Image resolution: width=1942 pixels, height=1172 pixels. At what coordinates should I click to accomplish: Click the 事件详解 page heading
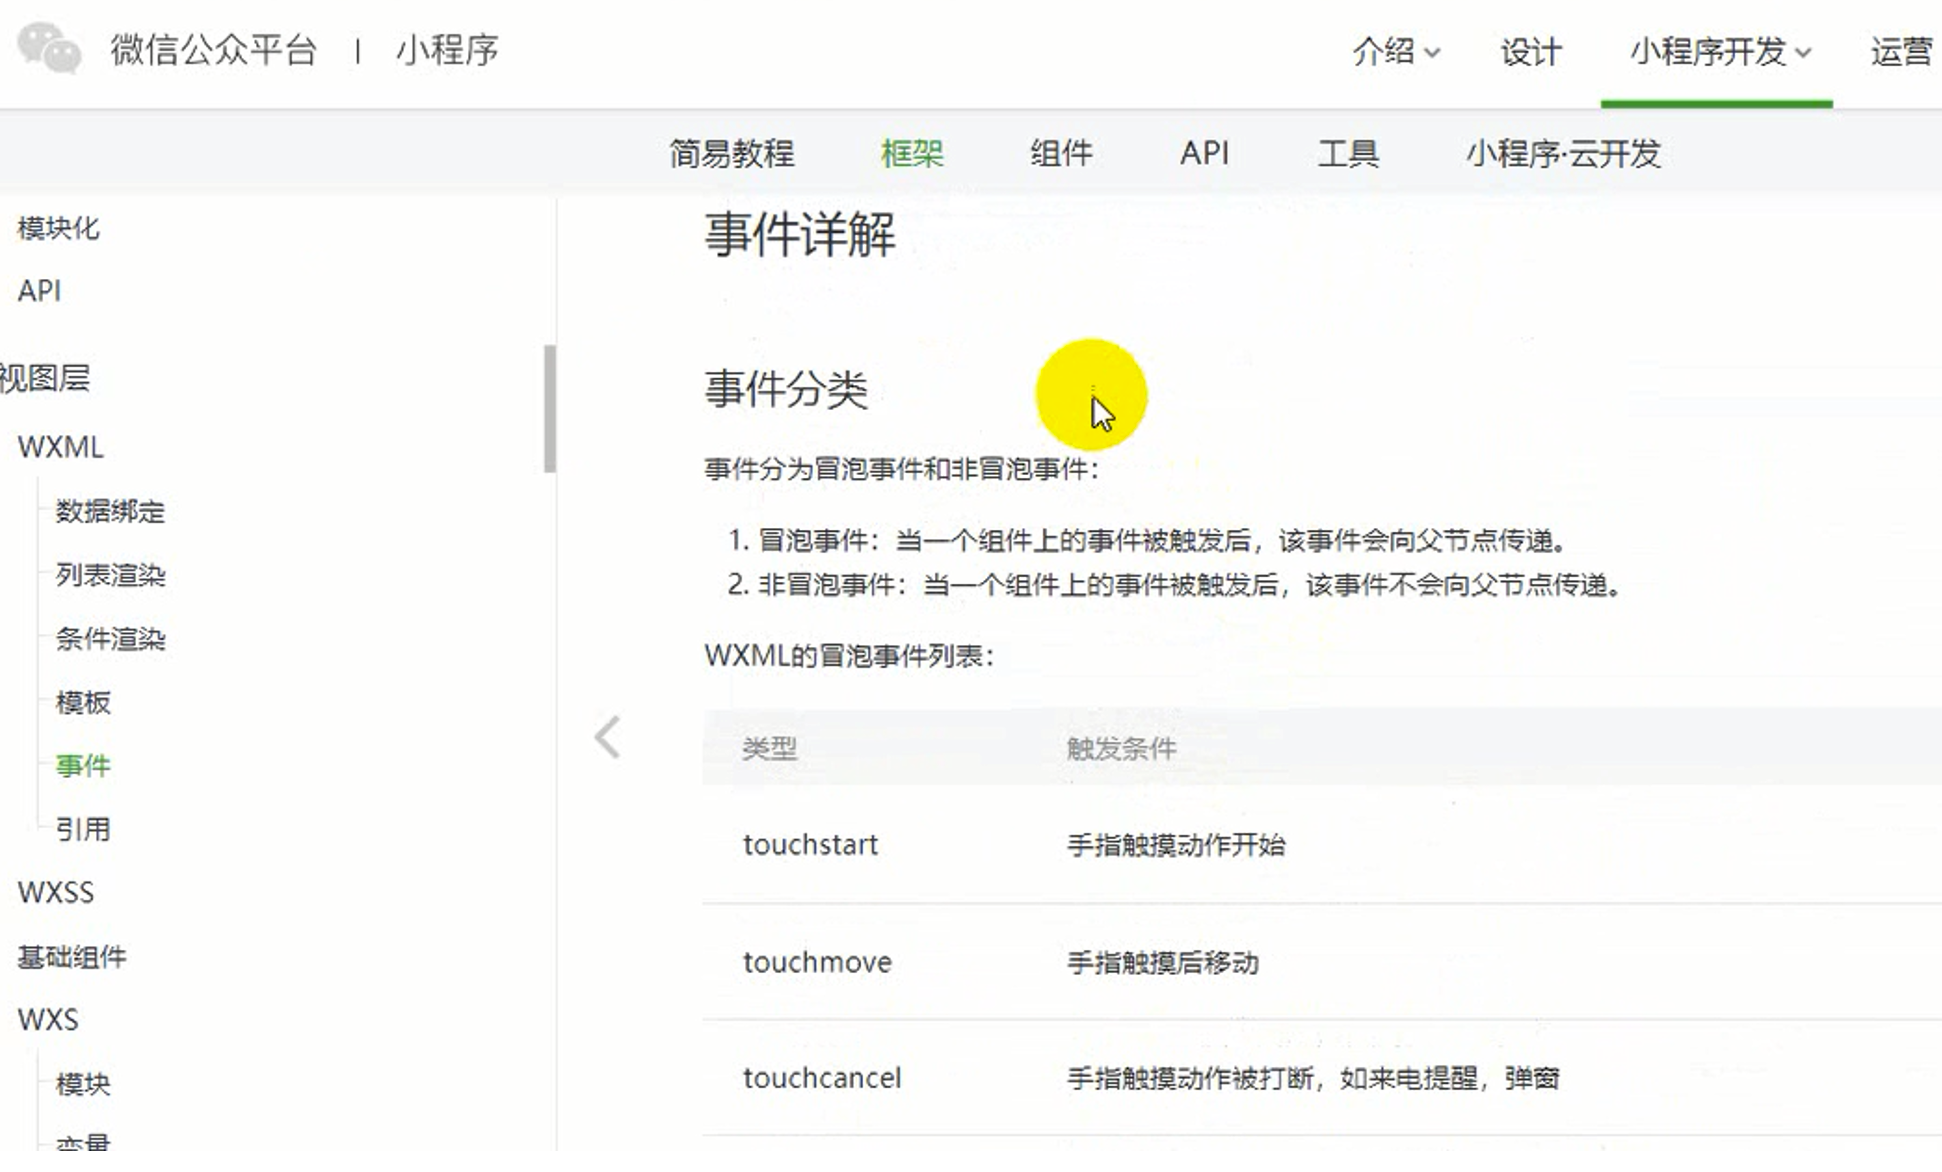(x=800, y=235)
